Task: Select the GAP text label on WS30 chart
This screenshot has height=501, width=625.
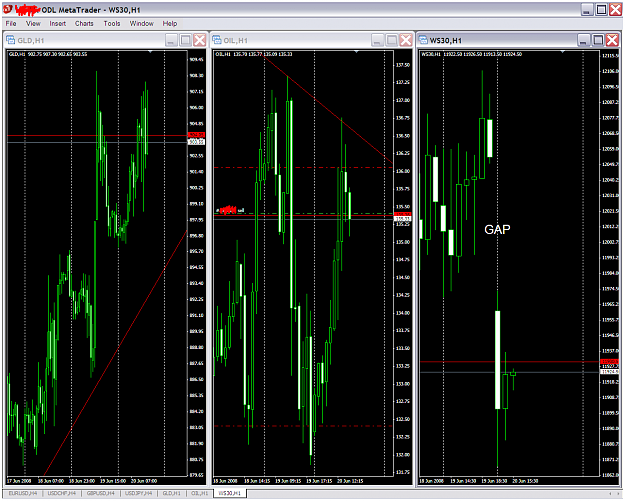Action: click(497, 229)
